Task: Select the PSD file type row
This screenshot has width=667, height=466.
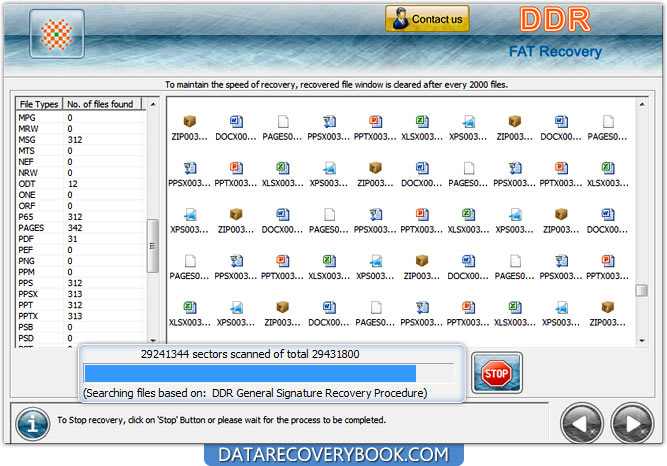Action: coord(81,339)
